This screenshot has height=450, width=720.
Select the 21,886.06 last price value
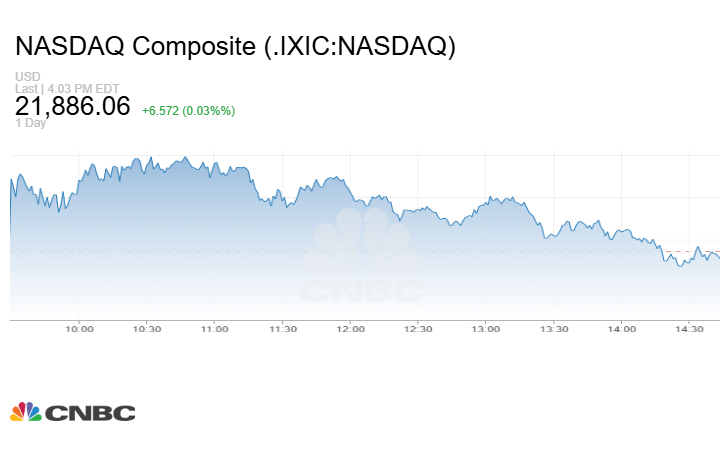[x=73, y=106]
